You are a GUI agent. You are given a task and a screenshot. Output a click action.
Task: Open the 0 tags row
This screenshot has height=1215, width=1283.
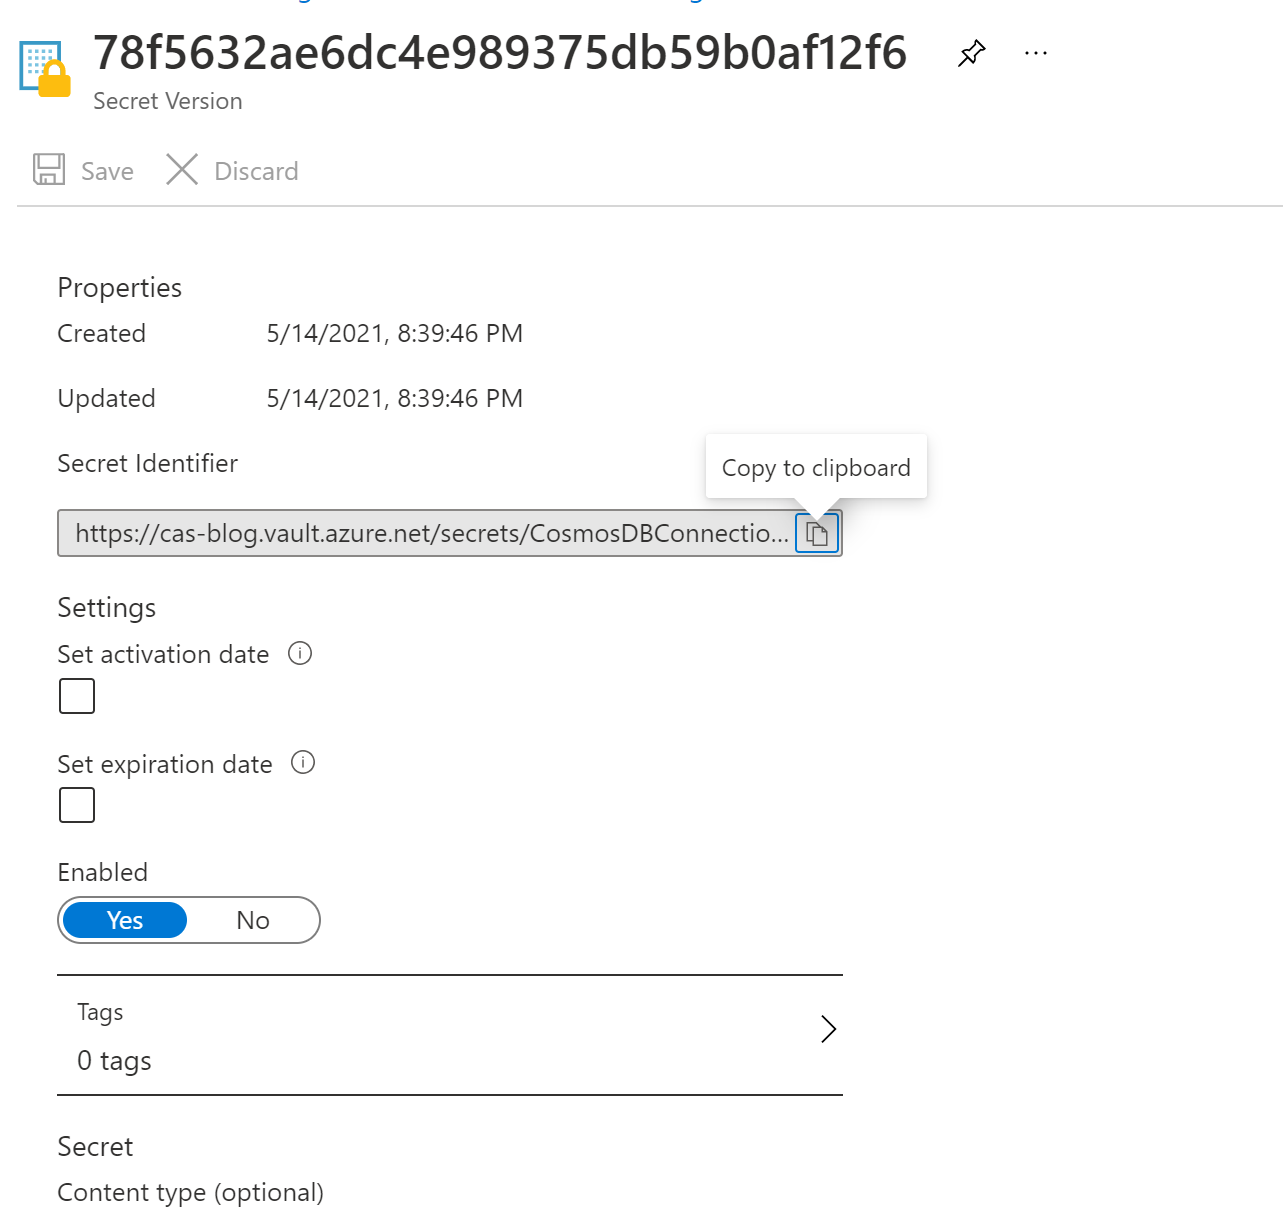(x=450, y=1035)
